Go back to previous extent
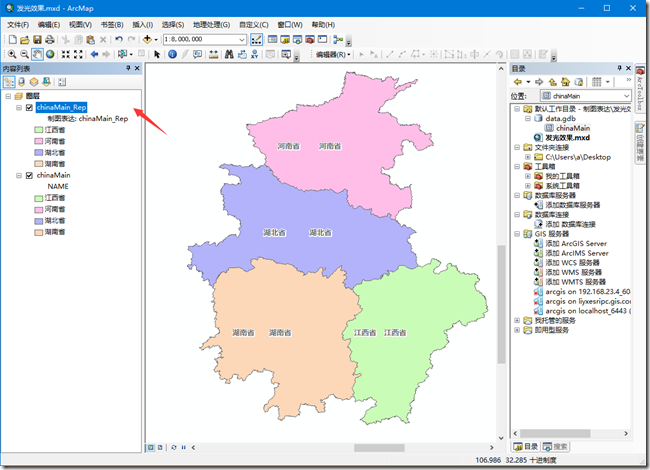Image resolution: width=650 pixels, height=470 pixels. tap(94, 54)
